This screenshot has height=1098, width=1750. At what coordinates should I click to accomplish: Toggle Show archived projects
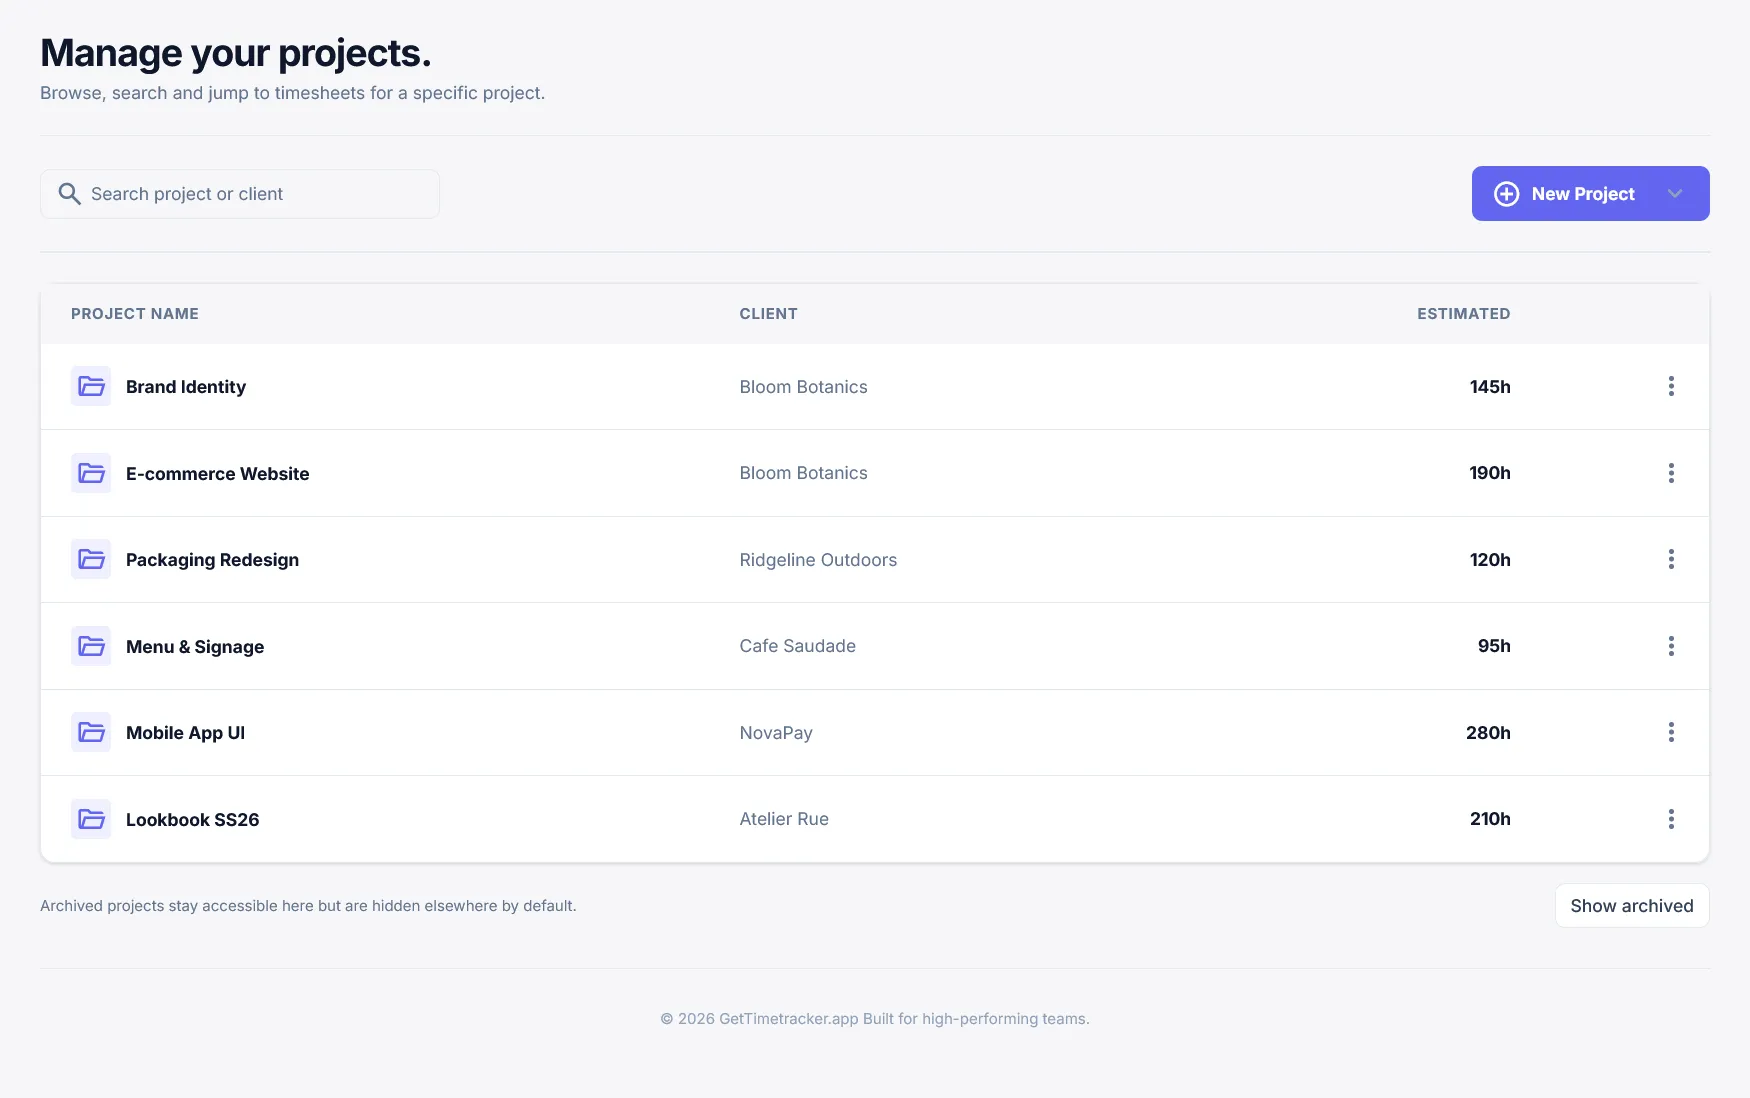(x=1631, y=906)
